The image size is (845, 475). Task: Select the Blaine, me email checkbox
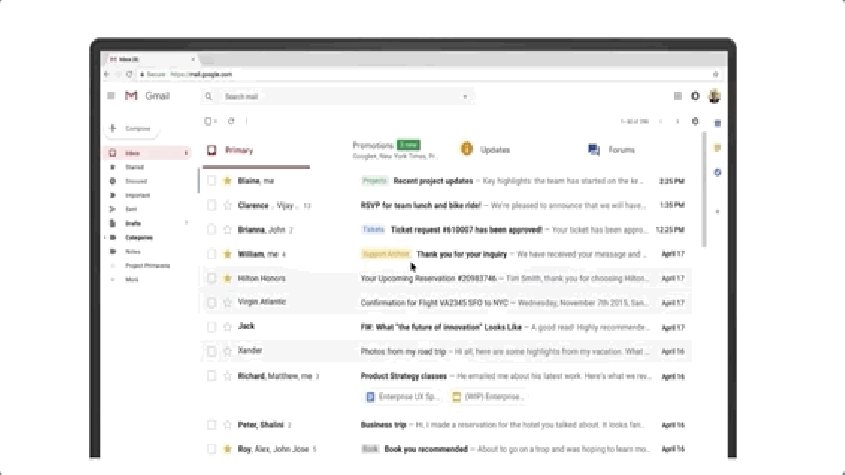(211, 181)
